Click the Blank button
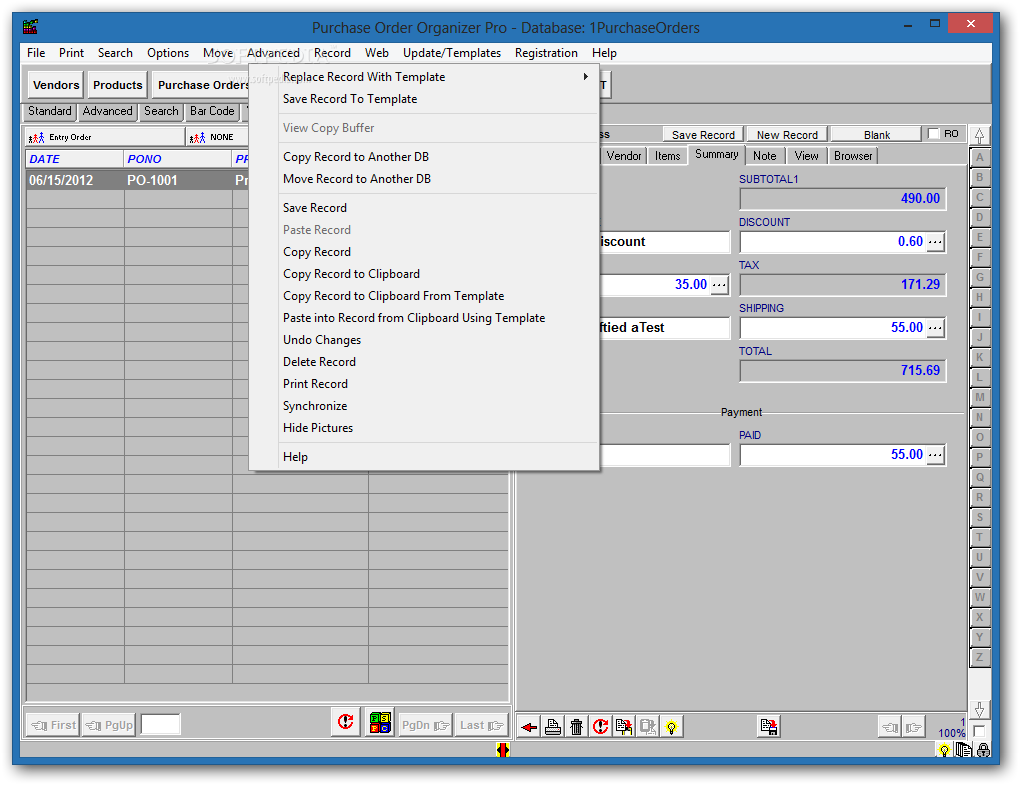 pyautogui.click(x=876, y=135)
